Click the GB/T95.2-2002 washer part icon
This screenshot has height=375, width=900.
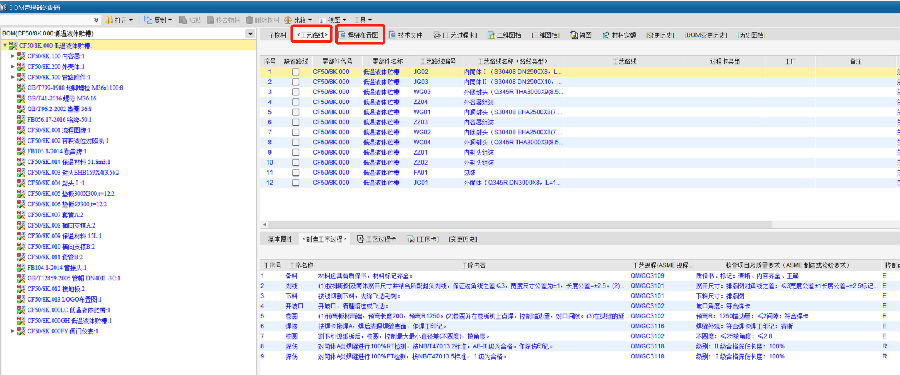coord(21,109)
